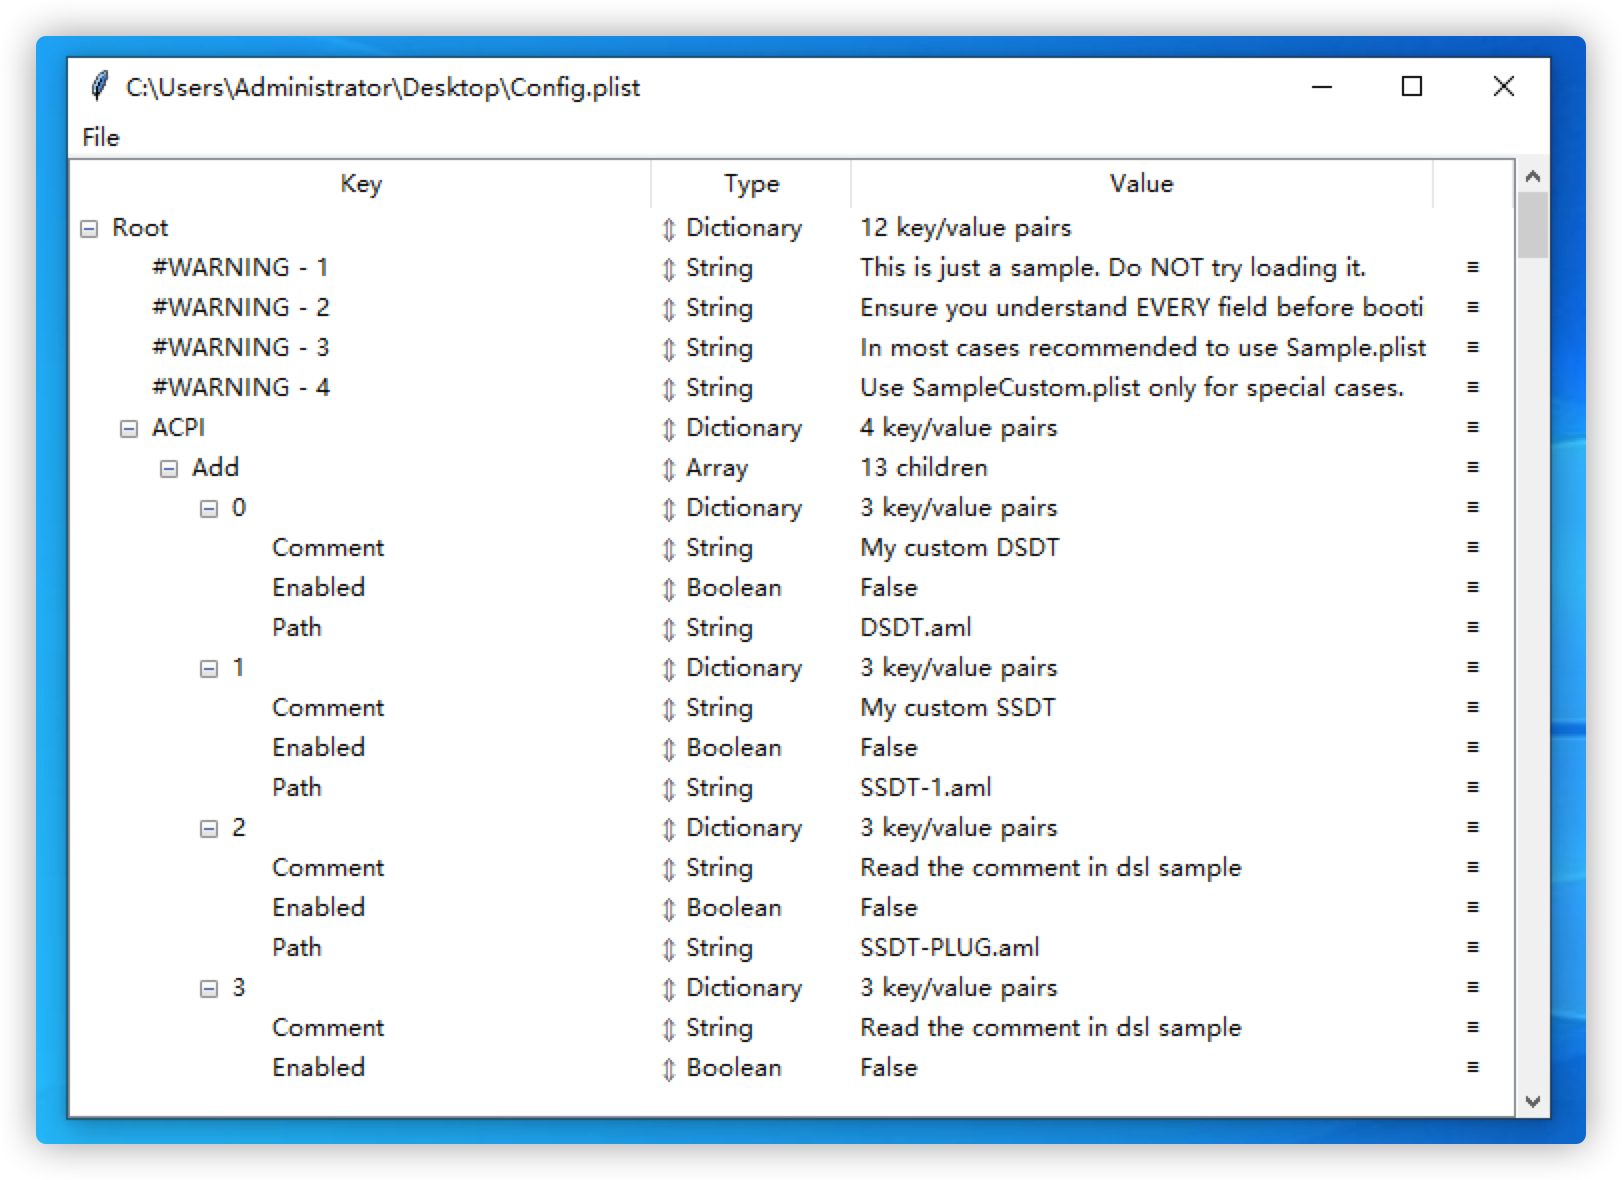1622x1180 pixels.
Task: Change type of #WARNING - 4 row
Action: coord(669,389)
